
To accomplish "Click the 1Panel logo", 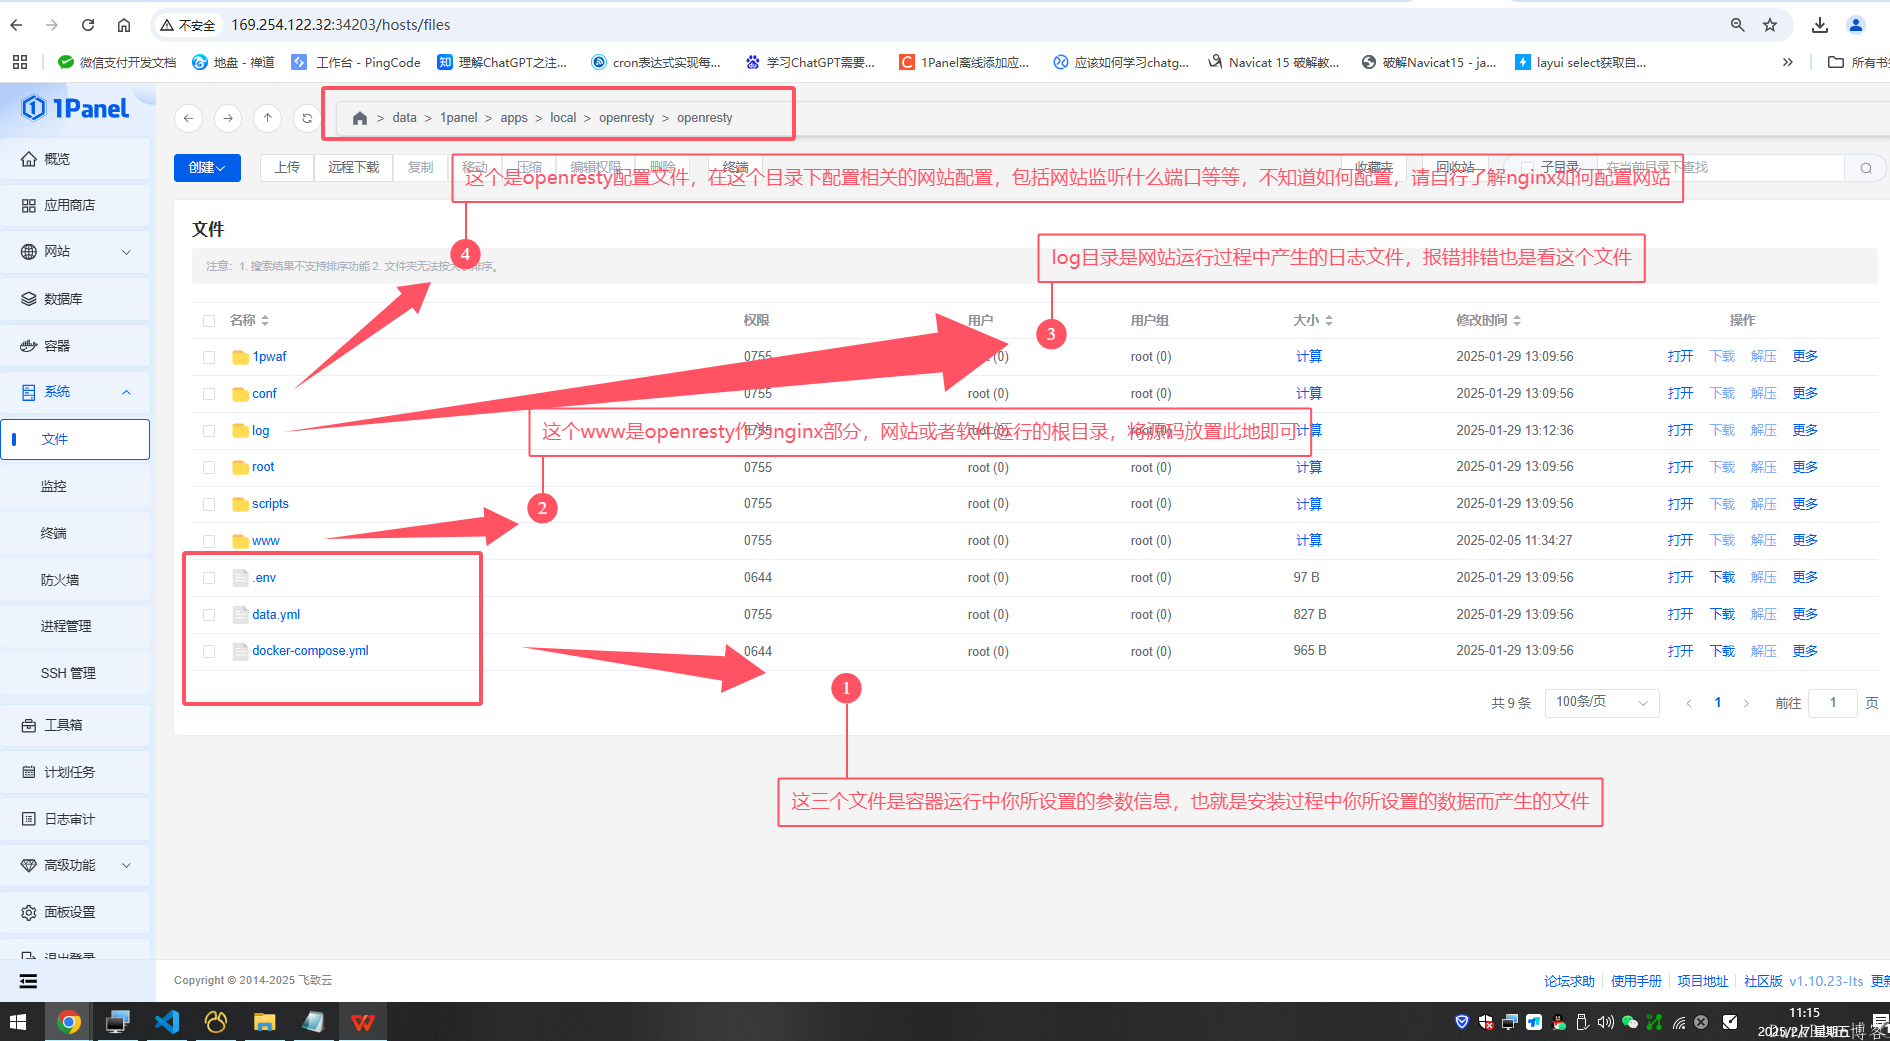I will coord(75,108).
